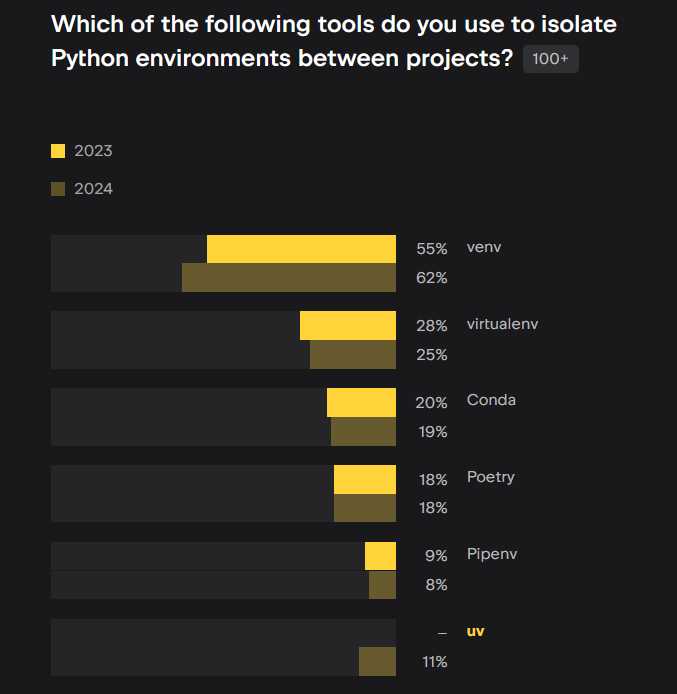Click the 100+ respondents badge

click(550, 59)
